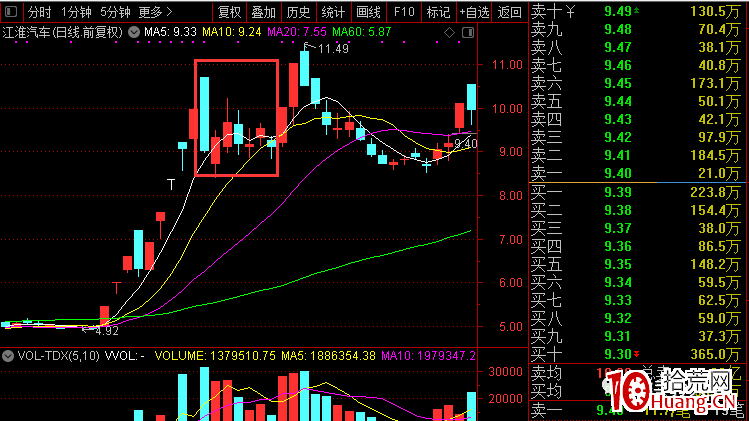This screenshot has height=421, width=749.
Task: Switch to 分时 intraday view
Action: tap(39, 12)
